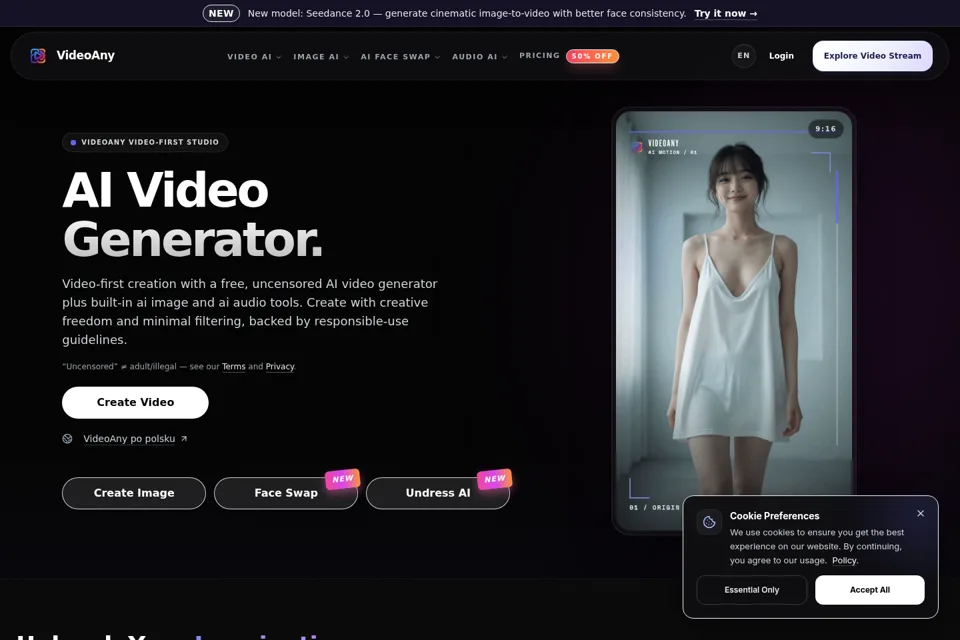Click the announcement text about Seedance 2.0
Image resolution: width=960 pixels, height=640 pixels.
[x=467, y=13]
